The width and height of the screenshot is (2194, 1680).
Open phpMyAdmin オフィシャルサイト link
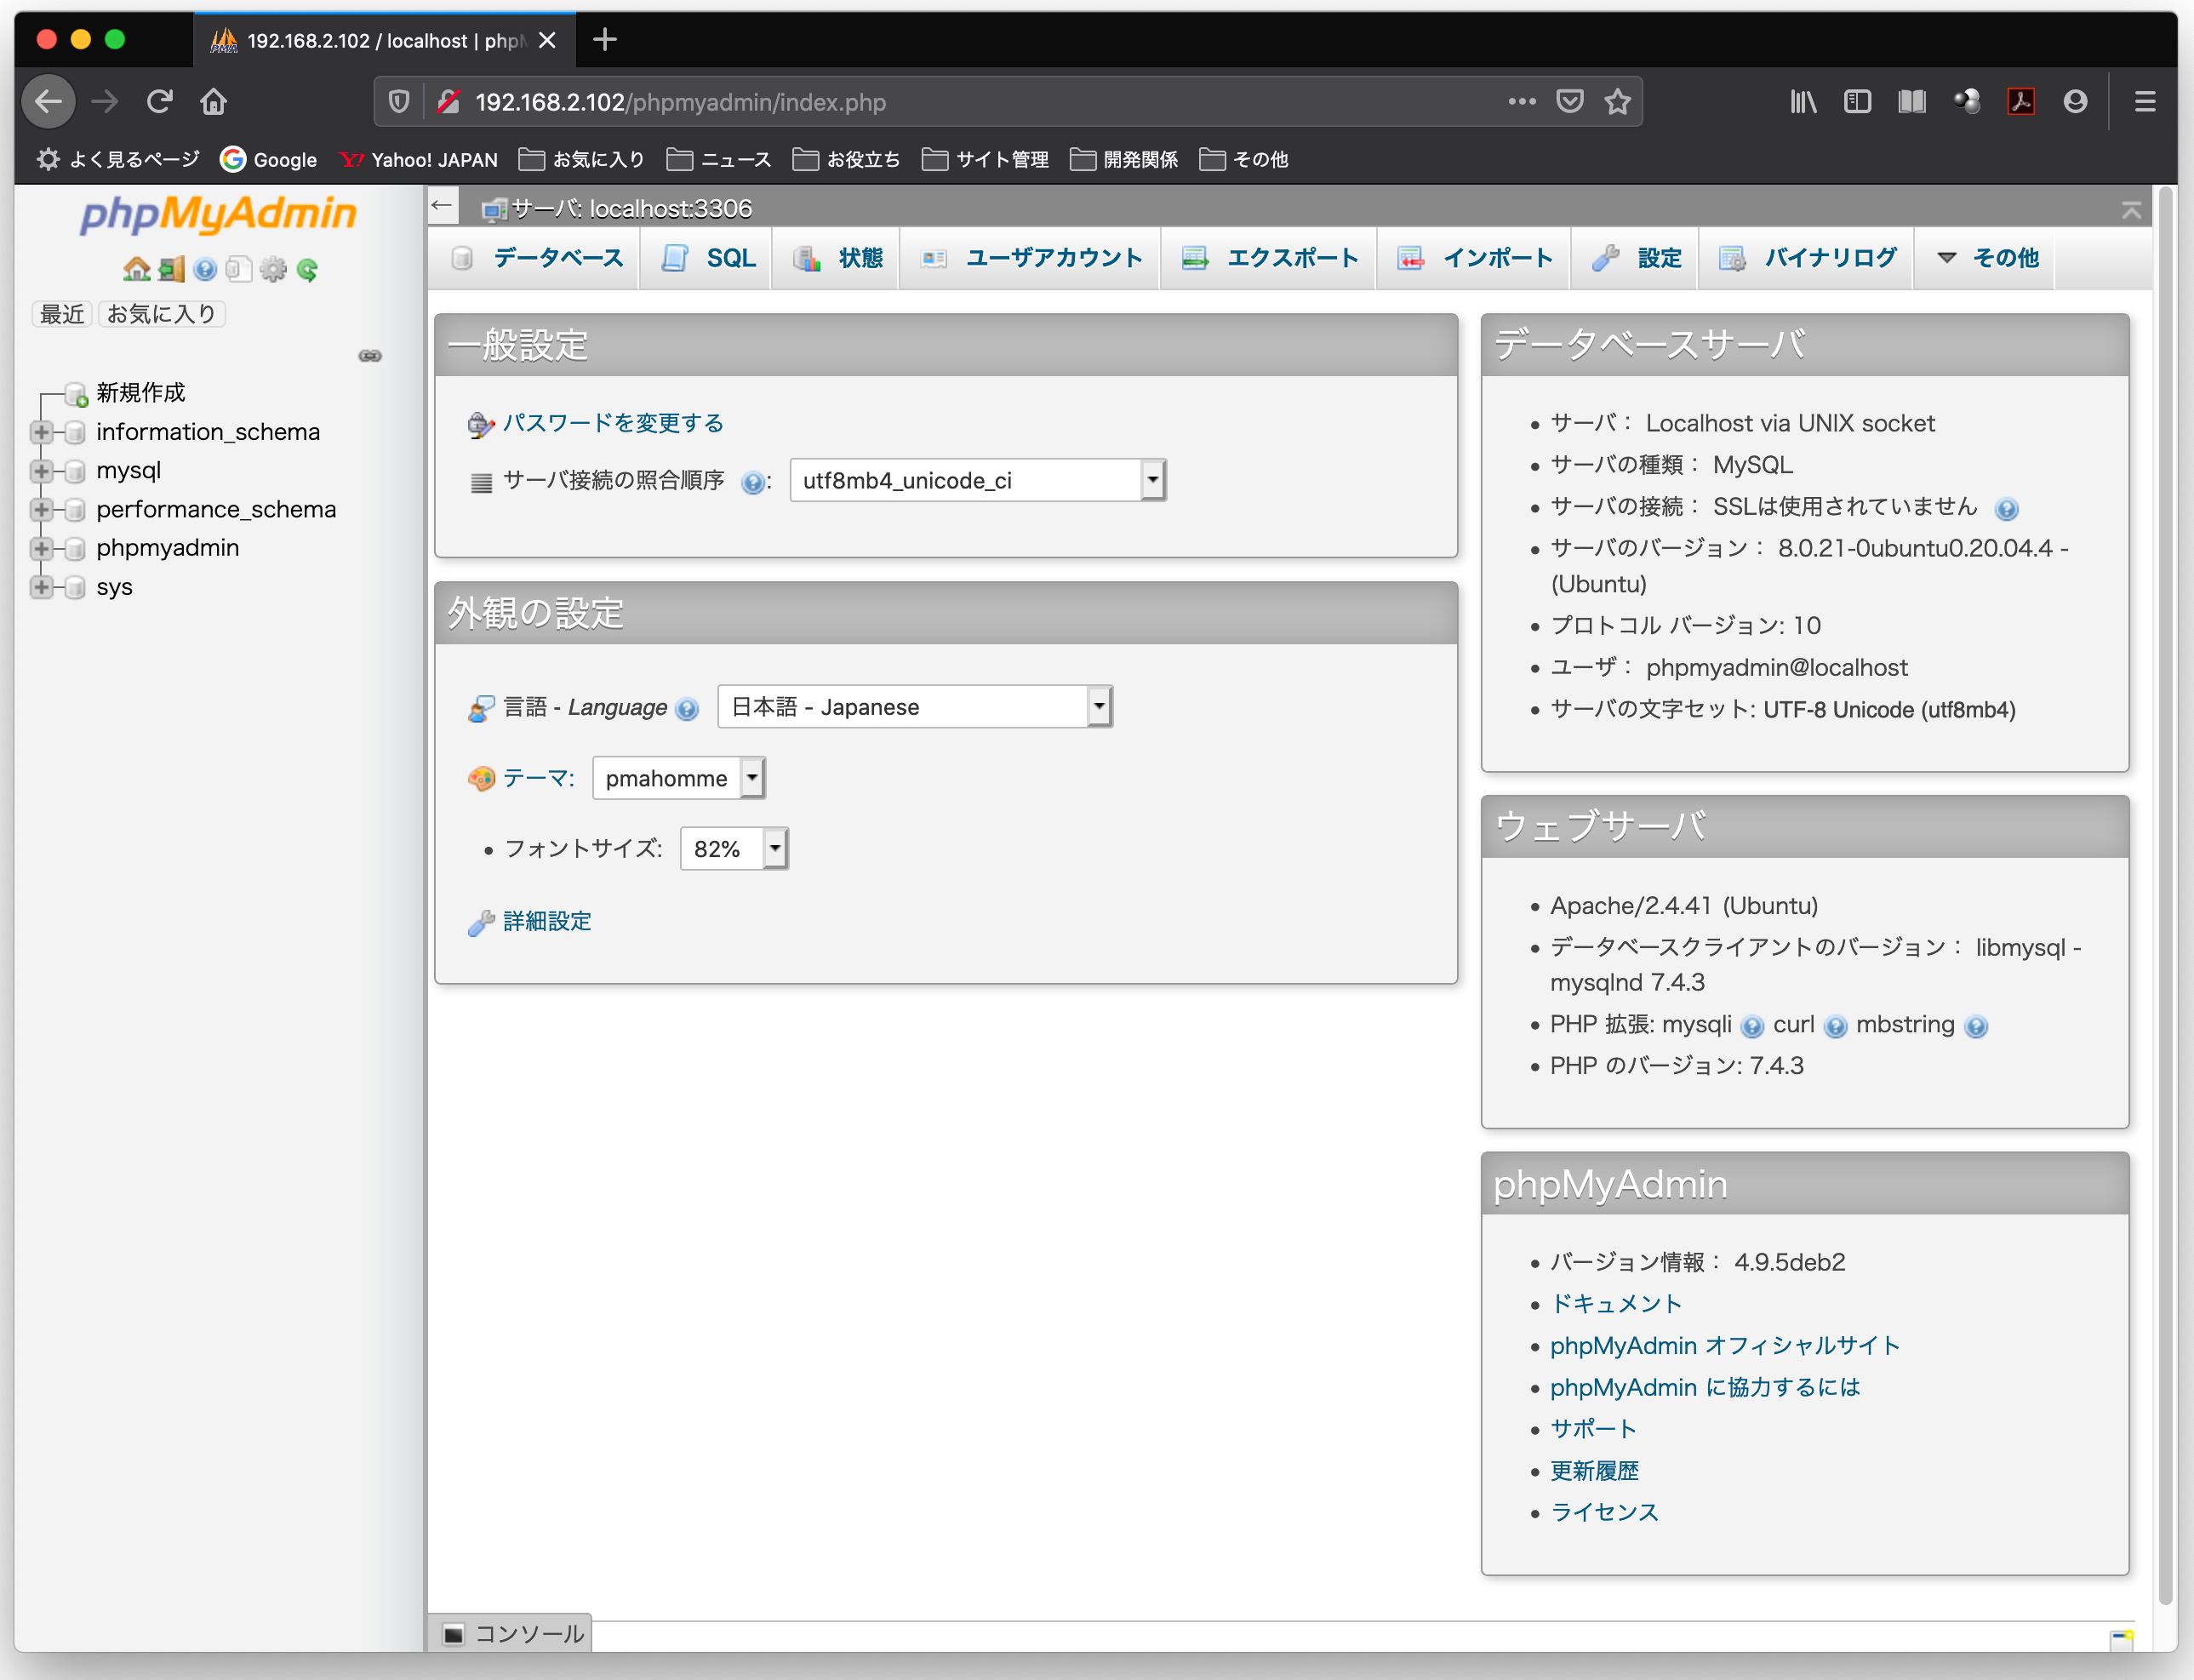(x=1725, y=1346)
